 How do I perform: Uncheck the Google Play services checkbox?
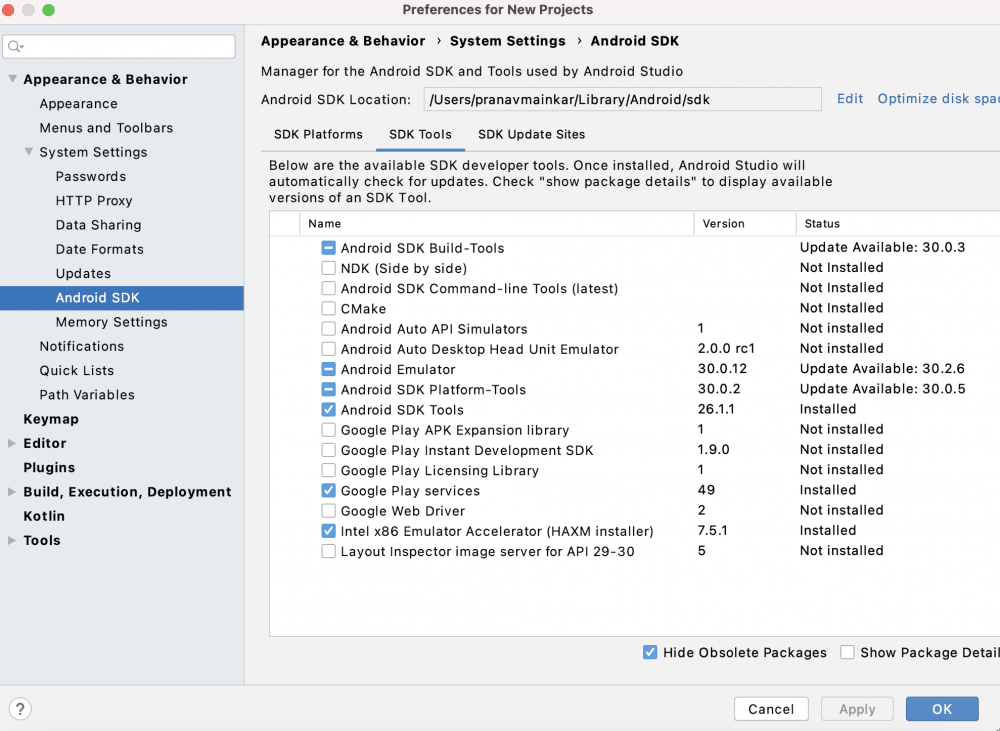tap(328, 491)
